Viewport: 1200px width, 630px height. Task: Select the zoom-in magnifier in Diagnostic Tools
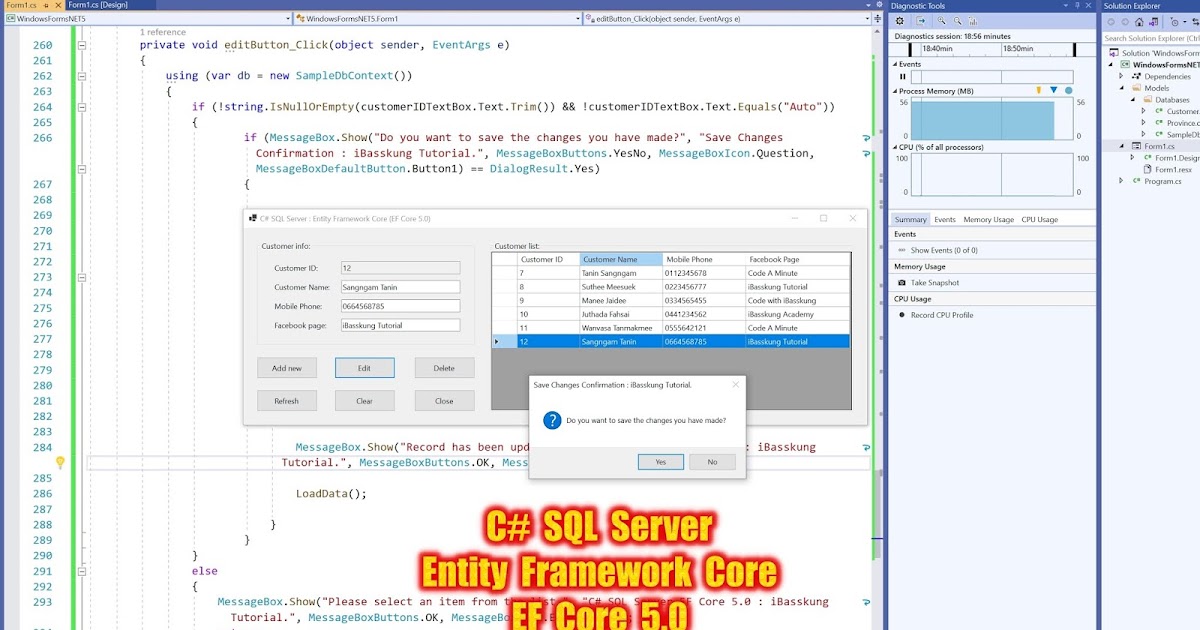click(x=942, y=21)
